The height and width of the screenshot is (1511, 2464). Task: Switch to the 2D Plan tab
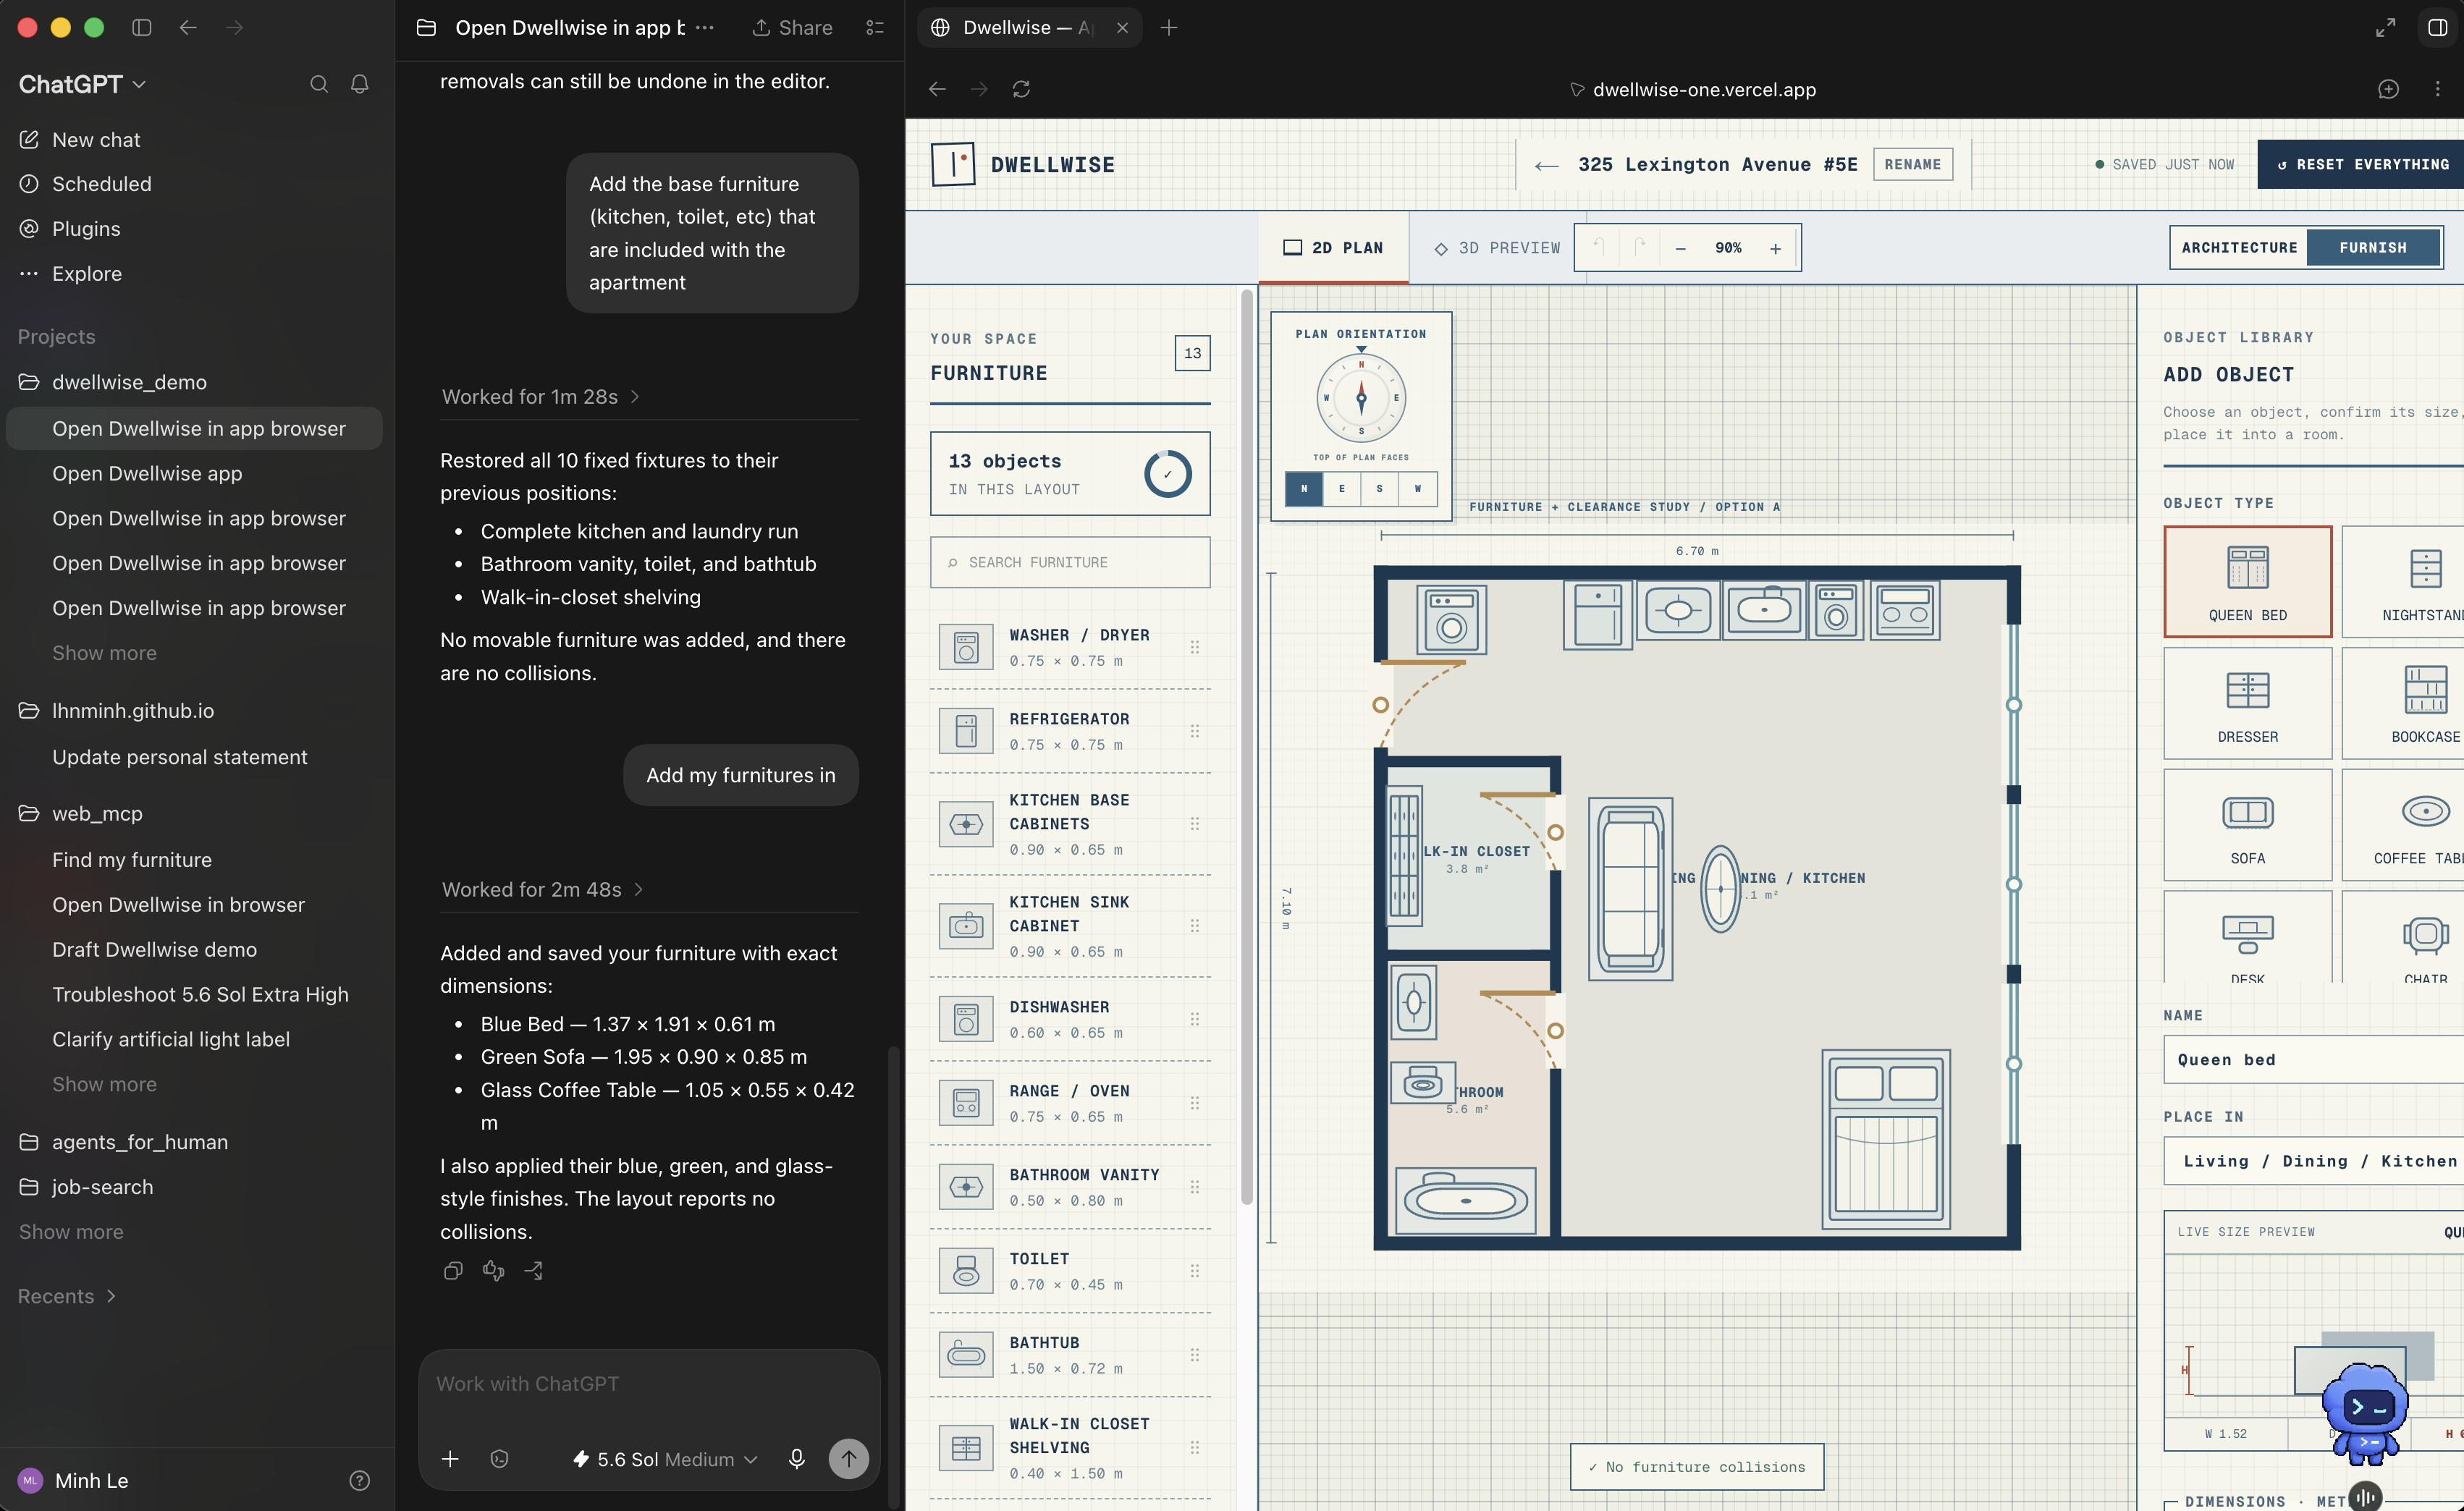coord(1333,248)
